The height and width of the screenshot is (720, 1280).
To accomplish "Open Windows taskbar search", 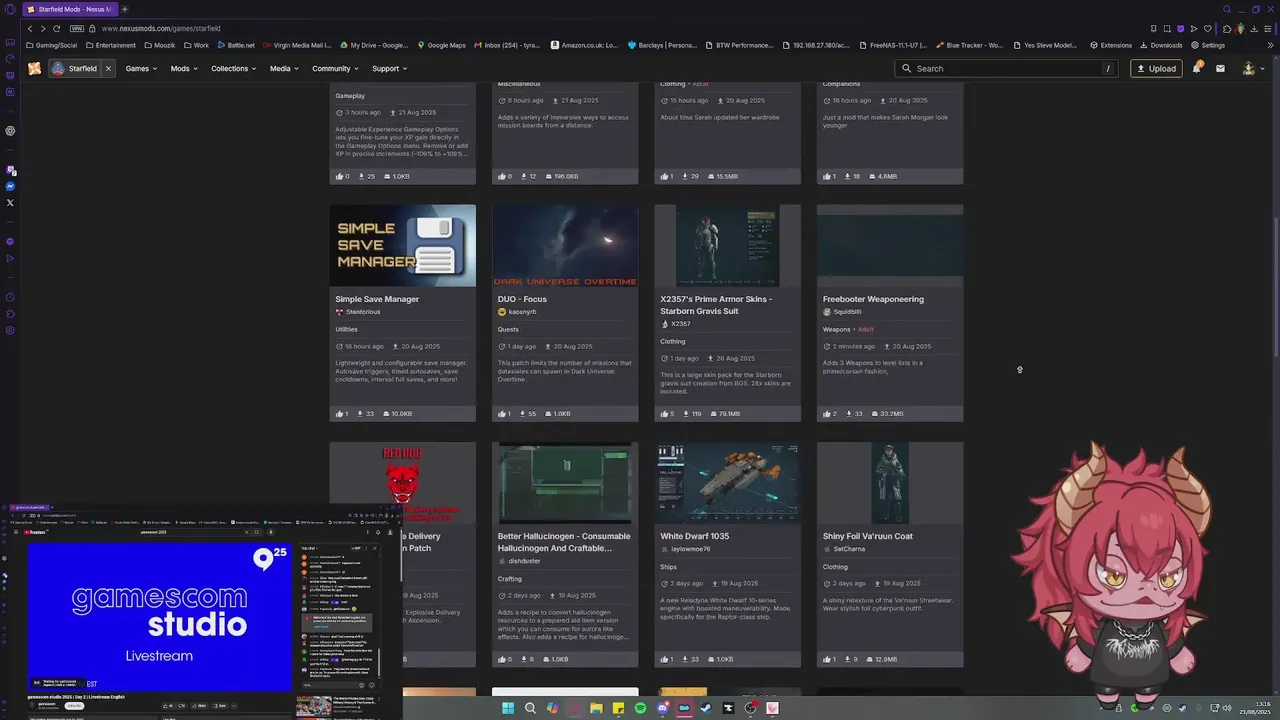I will (530, 708).
